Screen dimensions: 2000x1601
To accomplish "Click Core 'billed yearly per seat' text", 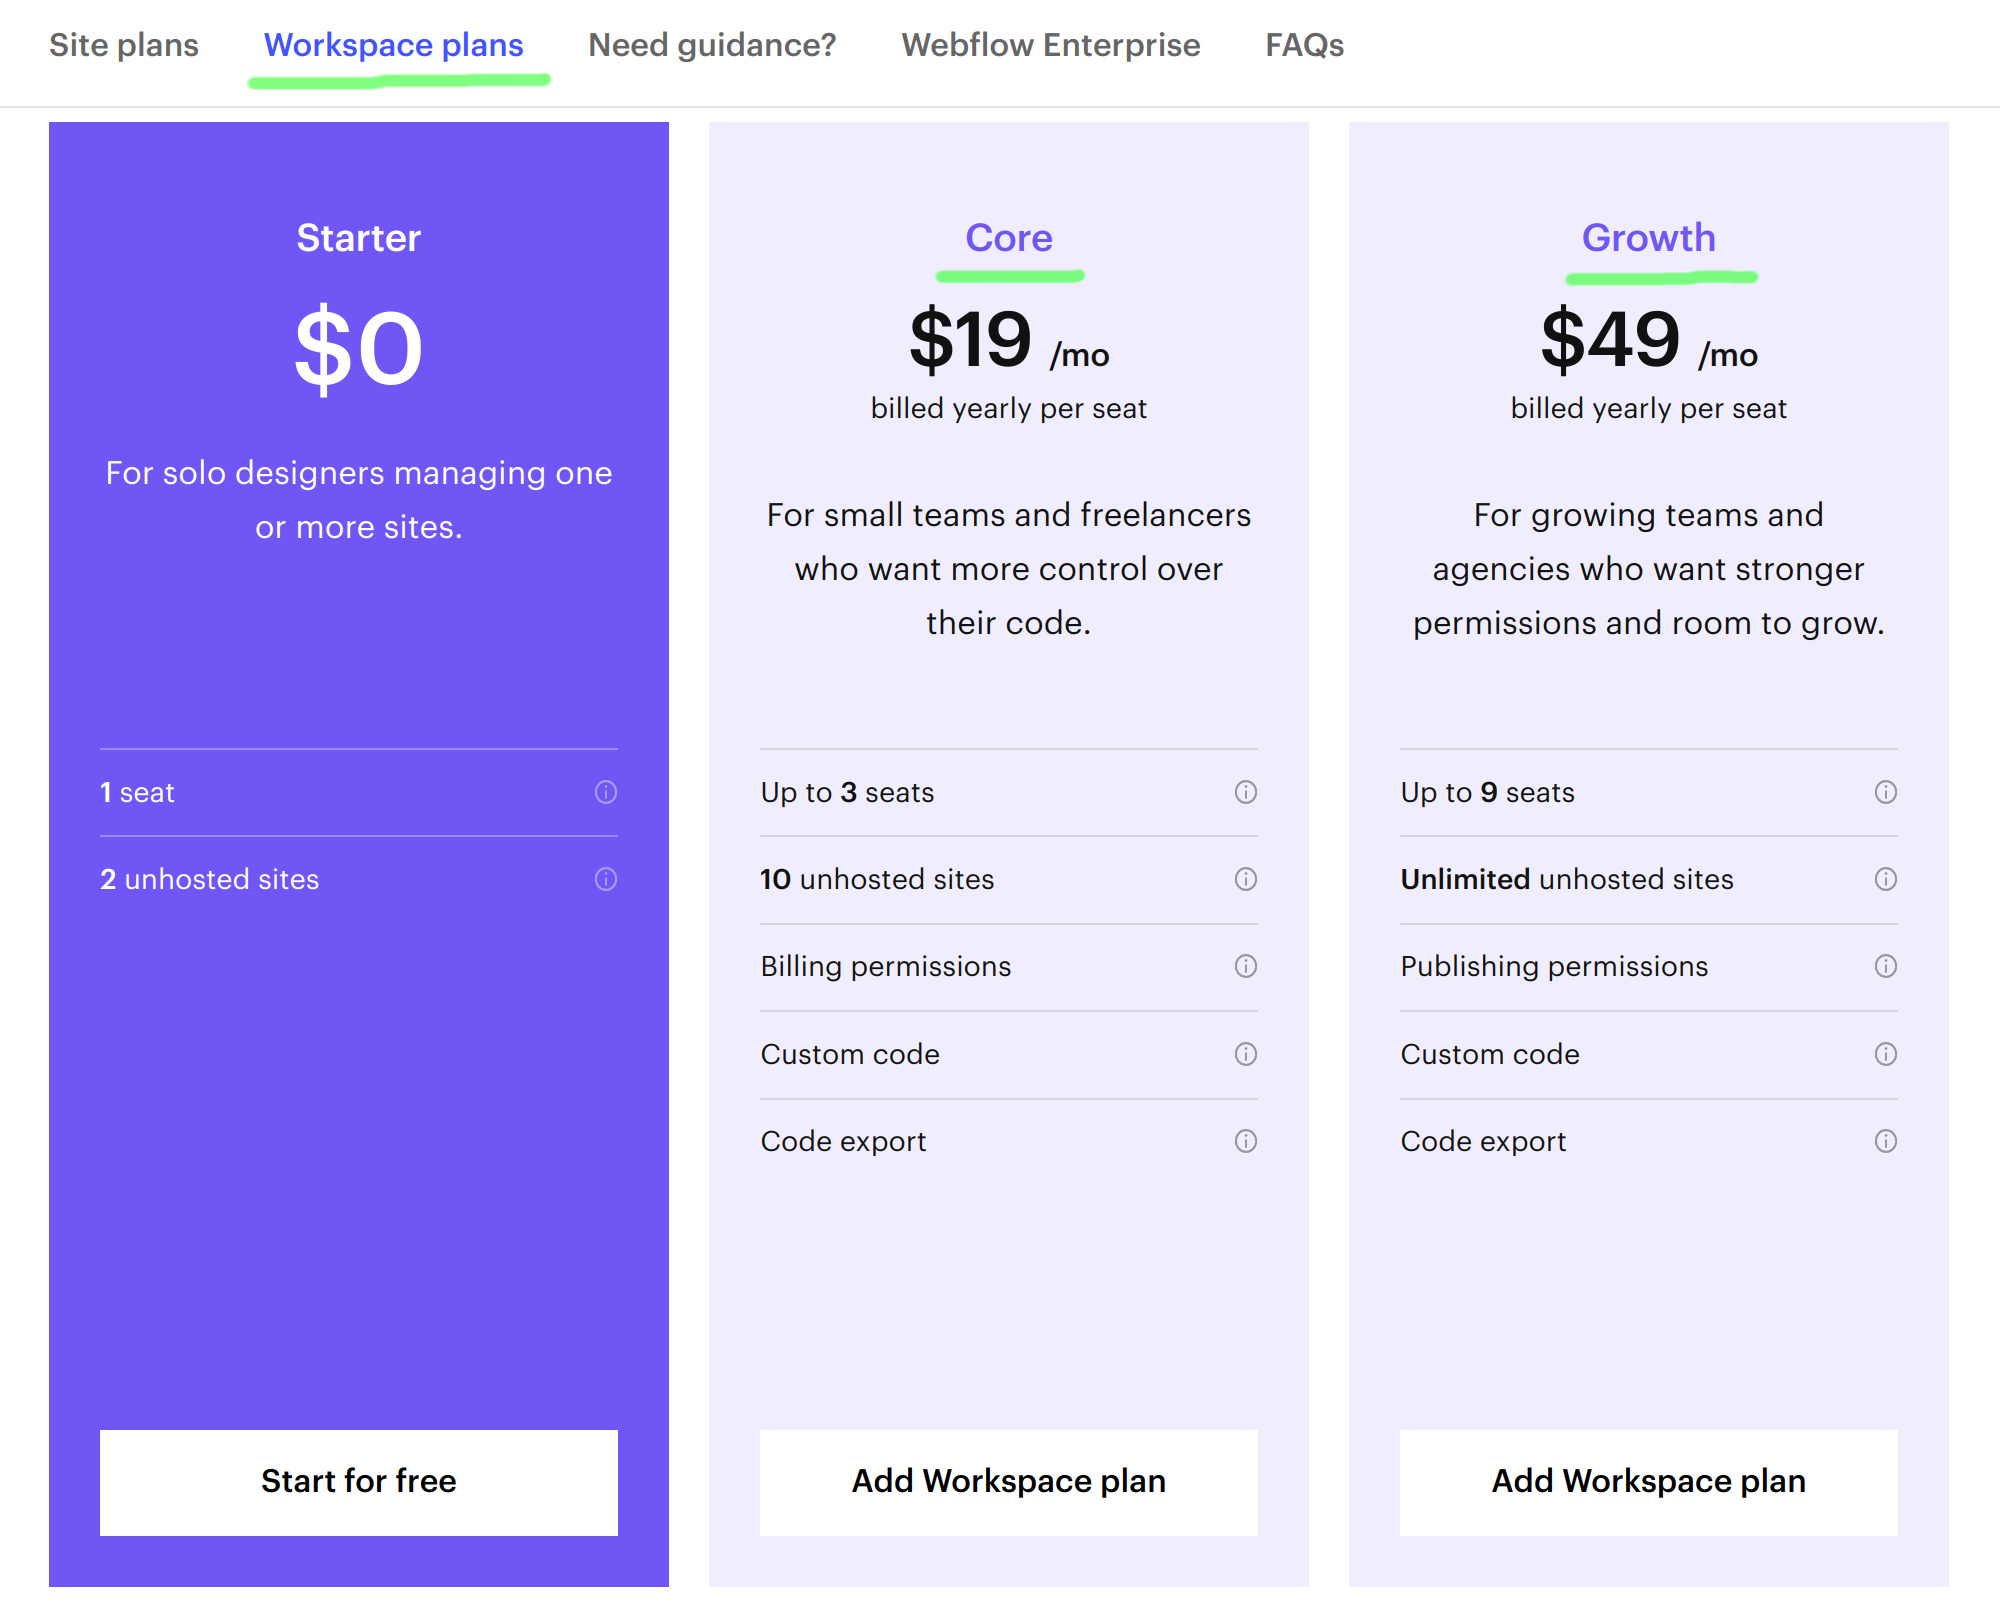I will tap(1009, 408).
